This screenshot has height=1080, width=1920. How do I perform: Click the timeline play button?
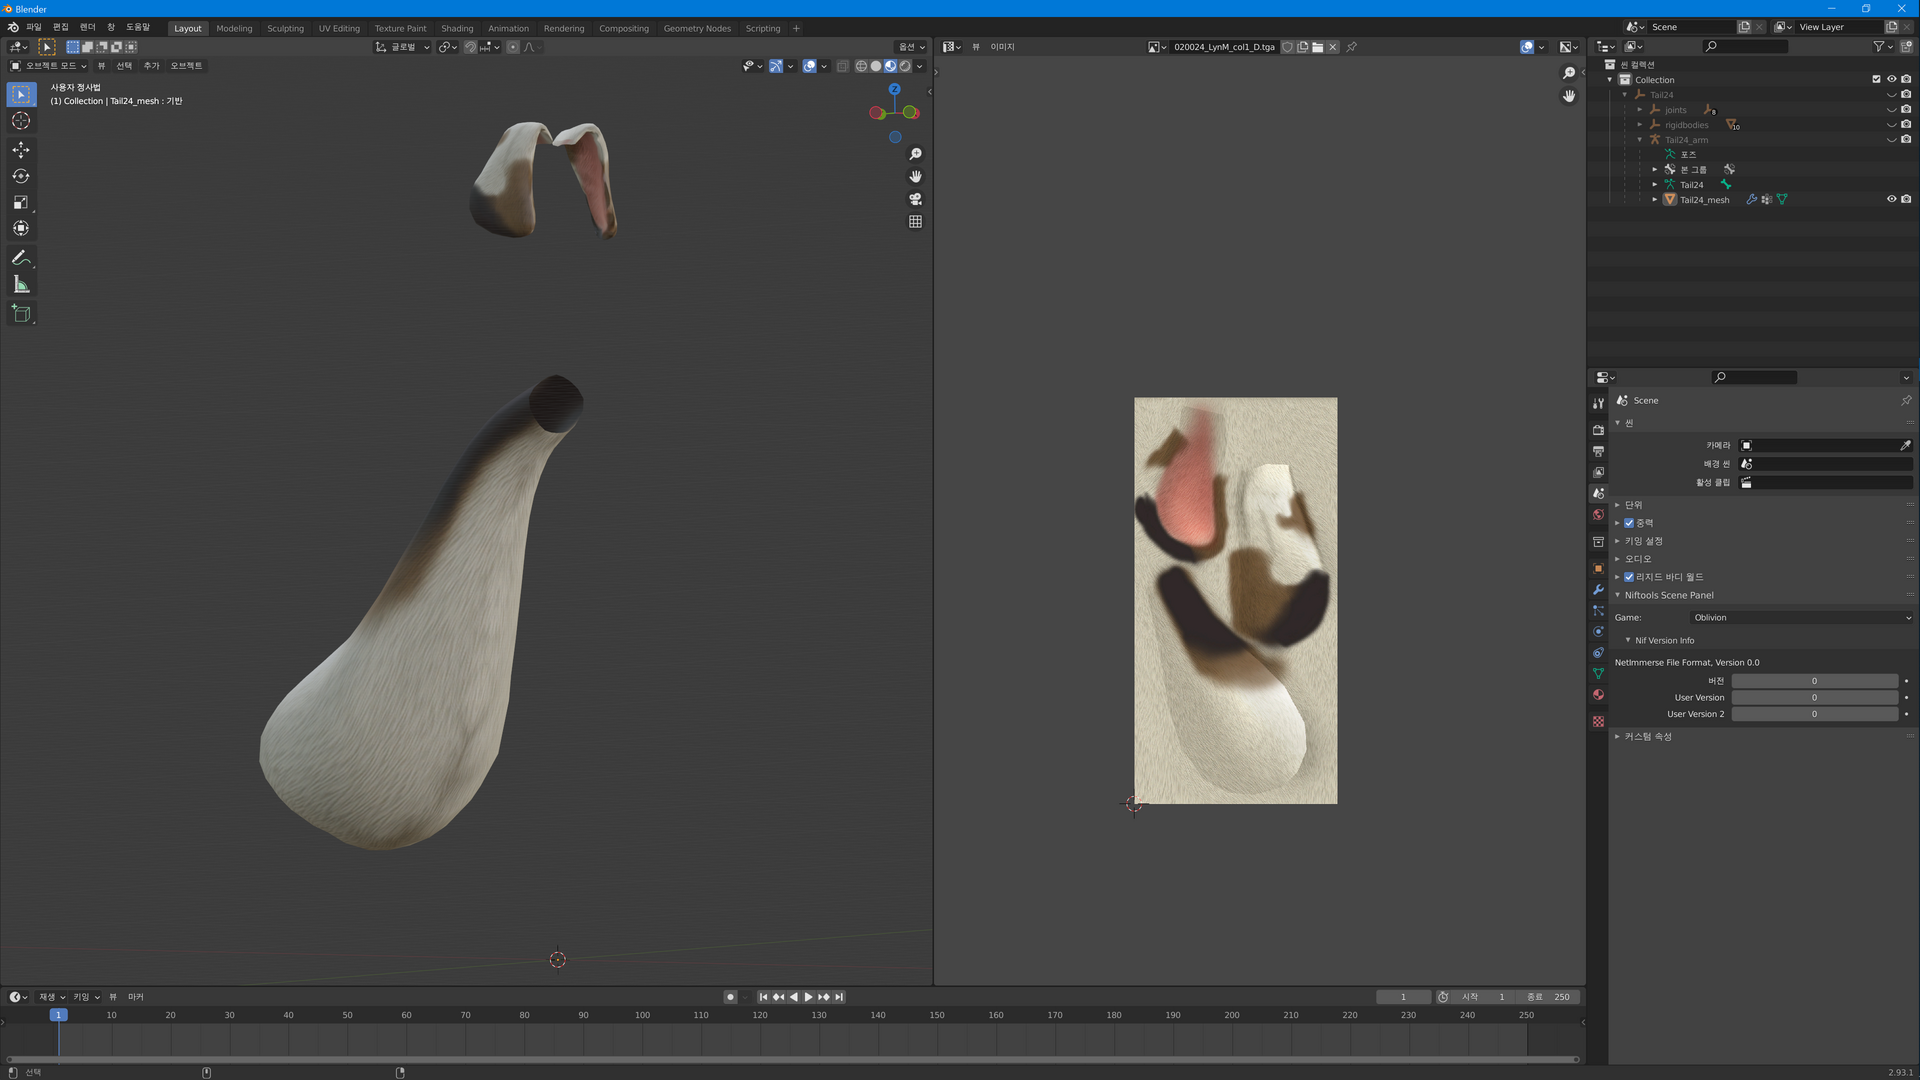808,997
